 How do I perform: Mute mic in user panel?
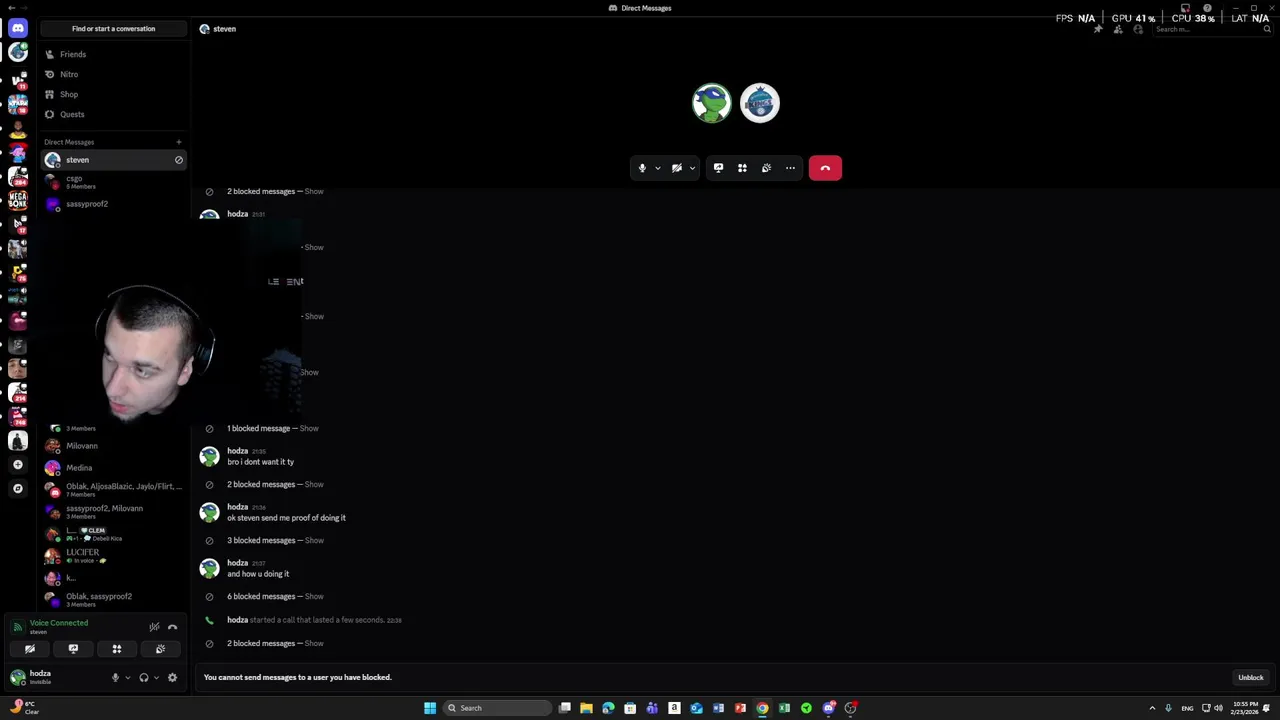[115, 678]
